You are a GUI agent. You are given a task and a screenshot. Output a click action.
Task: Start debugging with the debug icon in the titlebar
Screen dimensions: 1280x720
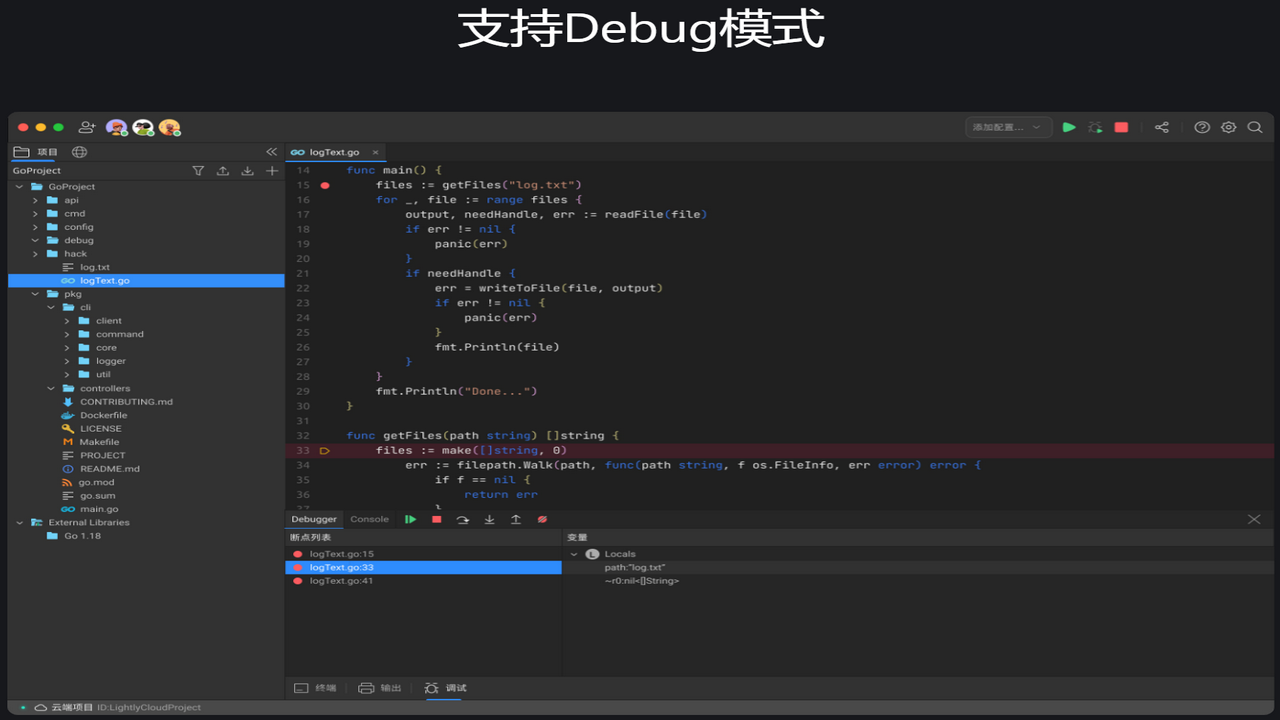(x=1095, y=127)
